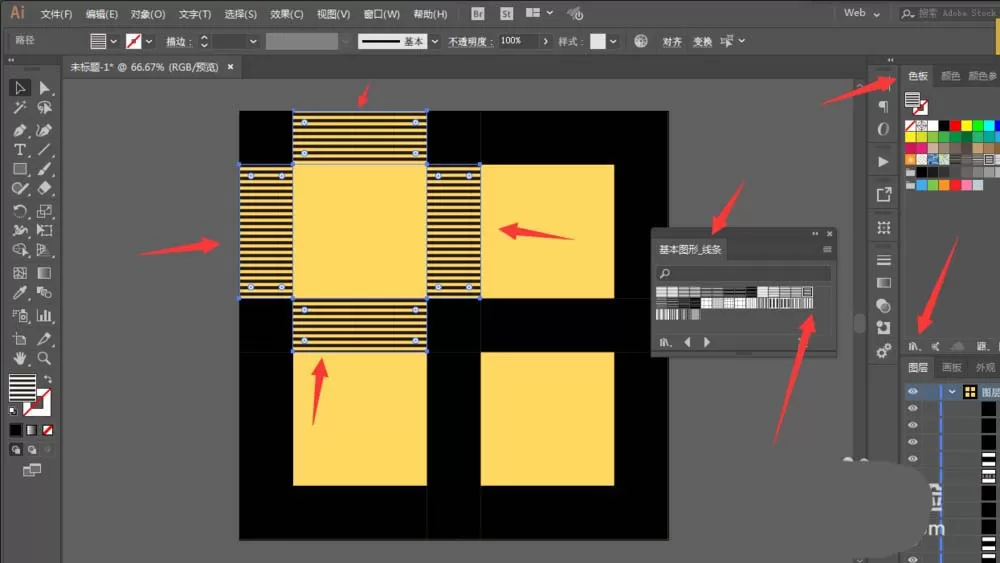The height and width of the screenshot is (563, 1000).
Task: Select the Pen tool
Action: coord(20,130)
